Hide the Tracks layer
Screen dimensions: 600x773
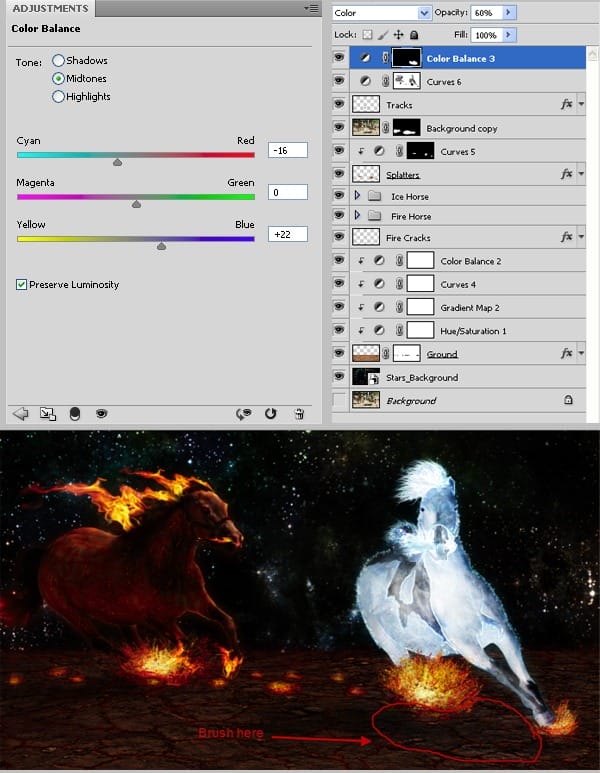(339, 104)
